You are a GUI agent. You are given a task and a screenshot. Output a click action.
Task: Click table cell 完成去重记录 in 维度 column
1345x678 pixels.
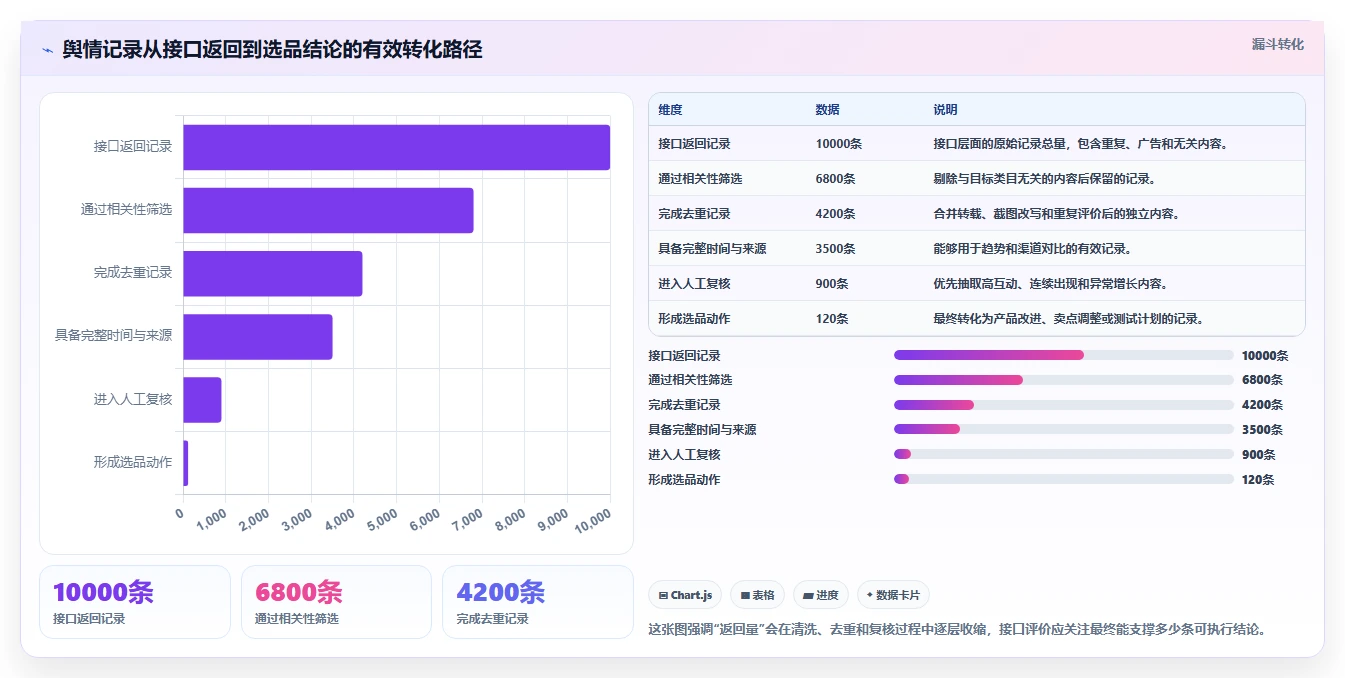click(x=694, y=214)
